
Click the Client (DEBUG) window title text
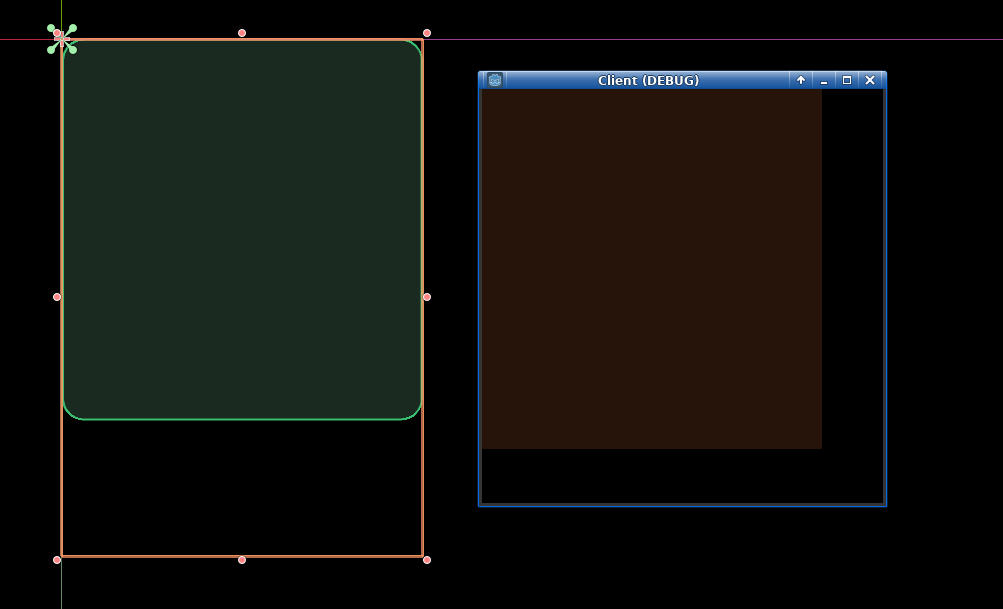pyautogui.click(x=648, y=80)
